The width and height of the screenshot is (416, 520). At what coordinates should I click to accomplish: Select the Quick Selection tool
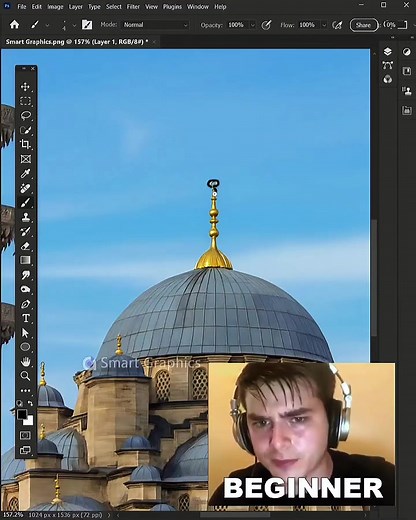click(25, 130)
